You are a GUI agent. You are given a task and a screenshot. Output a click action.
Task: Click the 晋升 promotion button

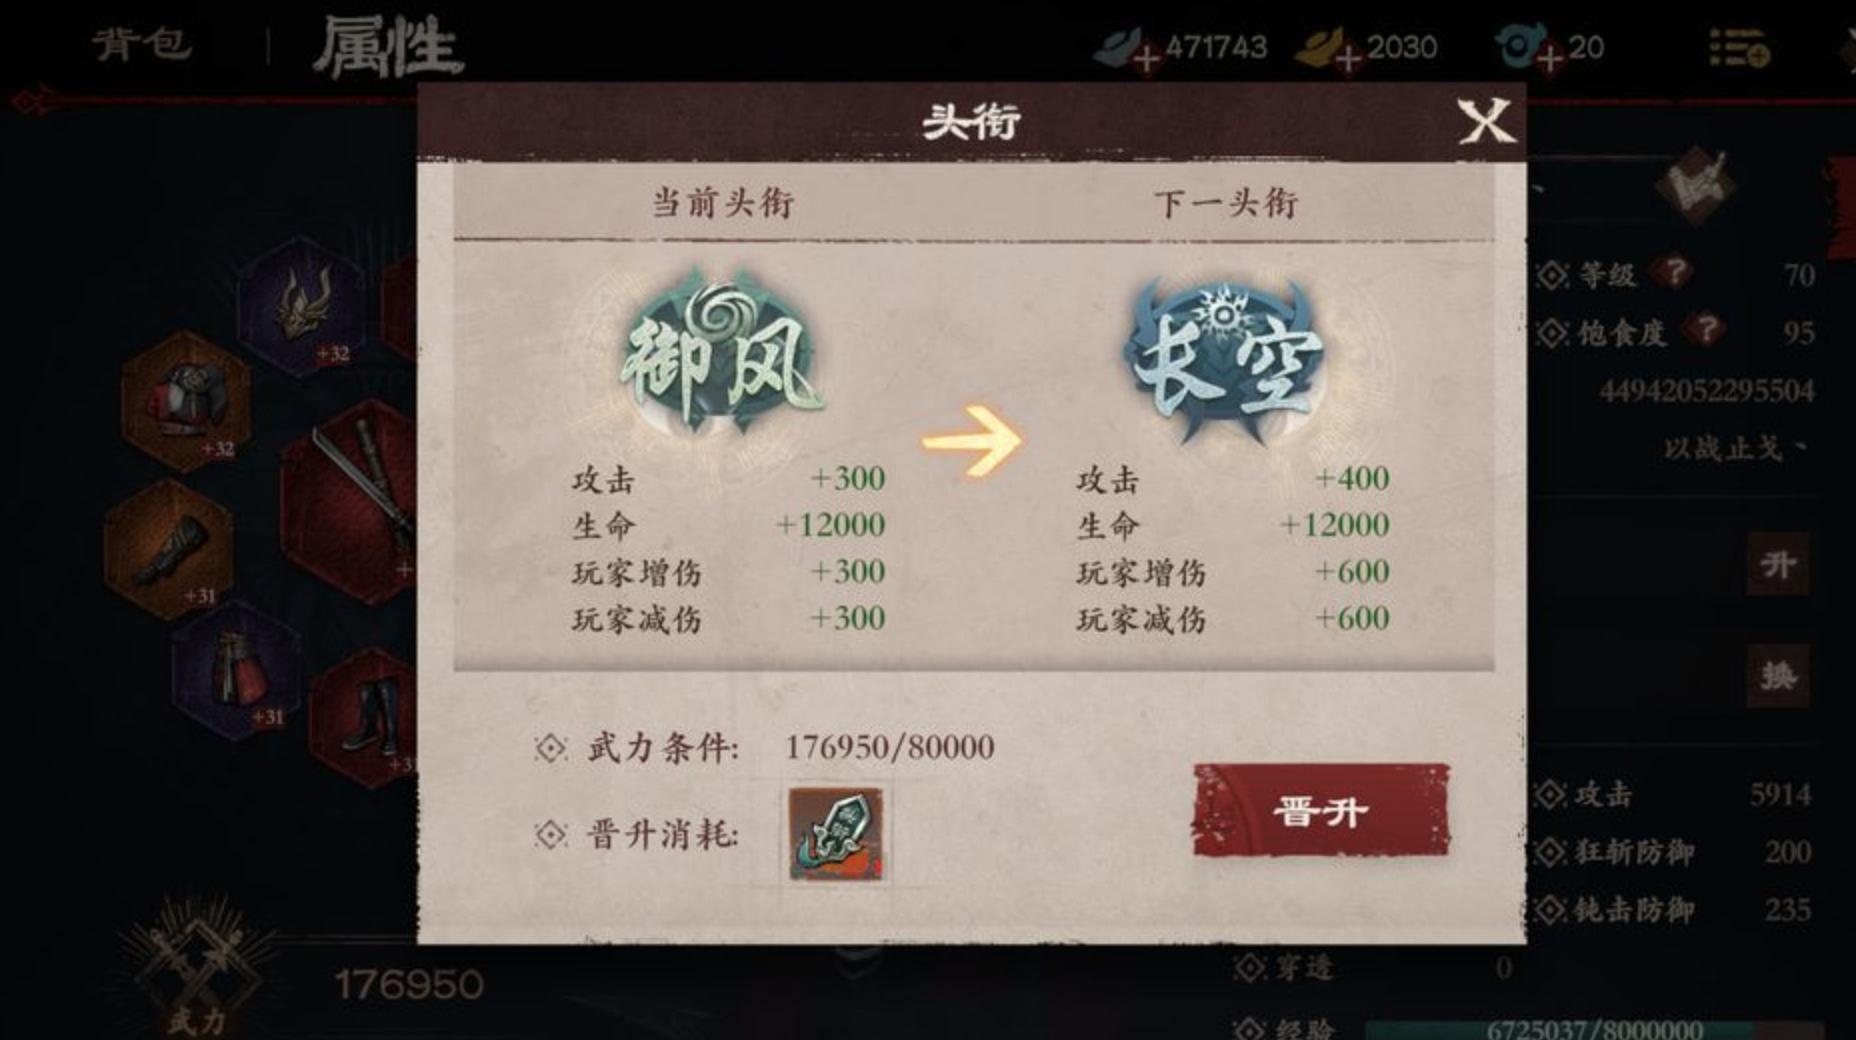(x=1320, y=811)
